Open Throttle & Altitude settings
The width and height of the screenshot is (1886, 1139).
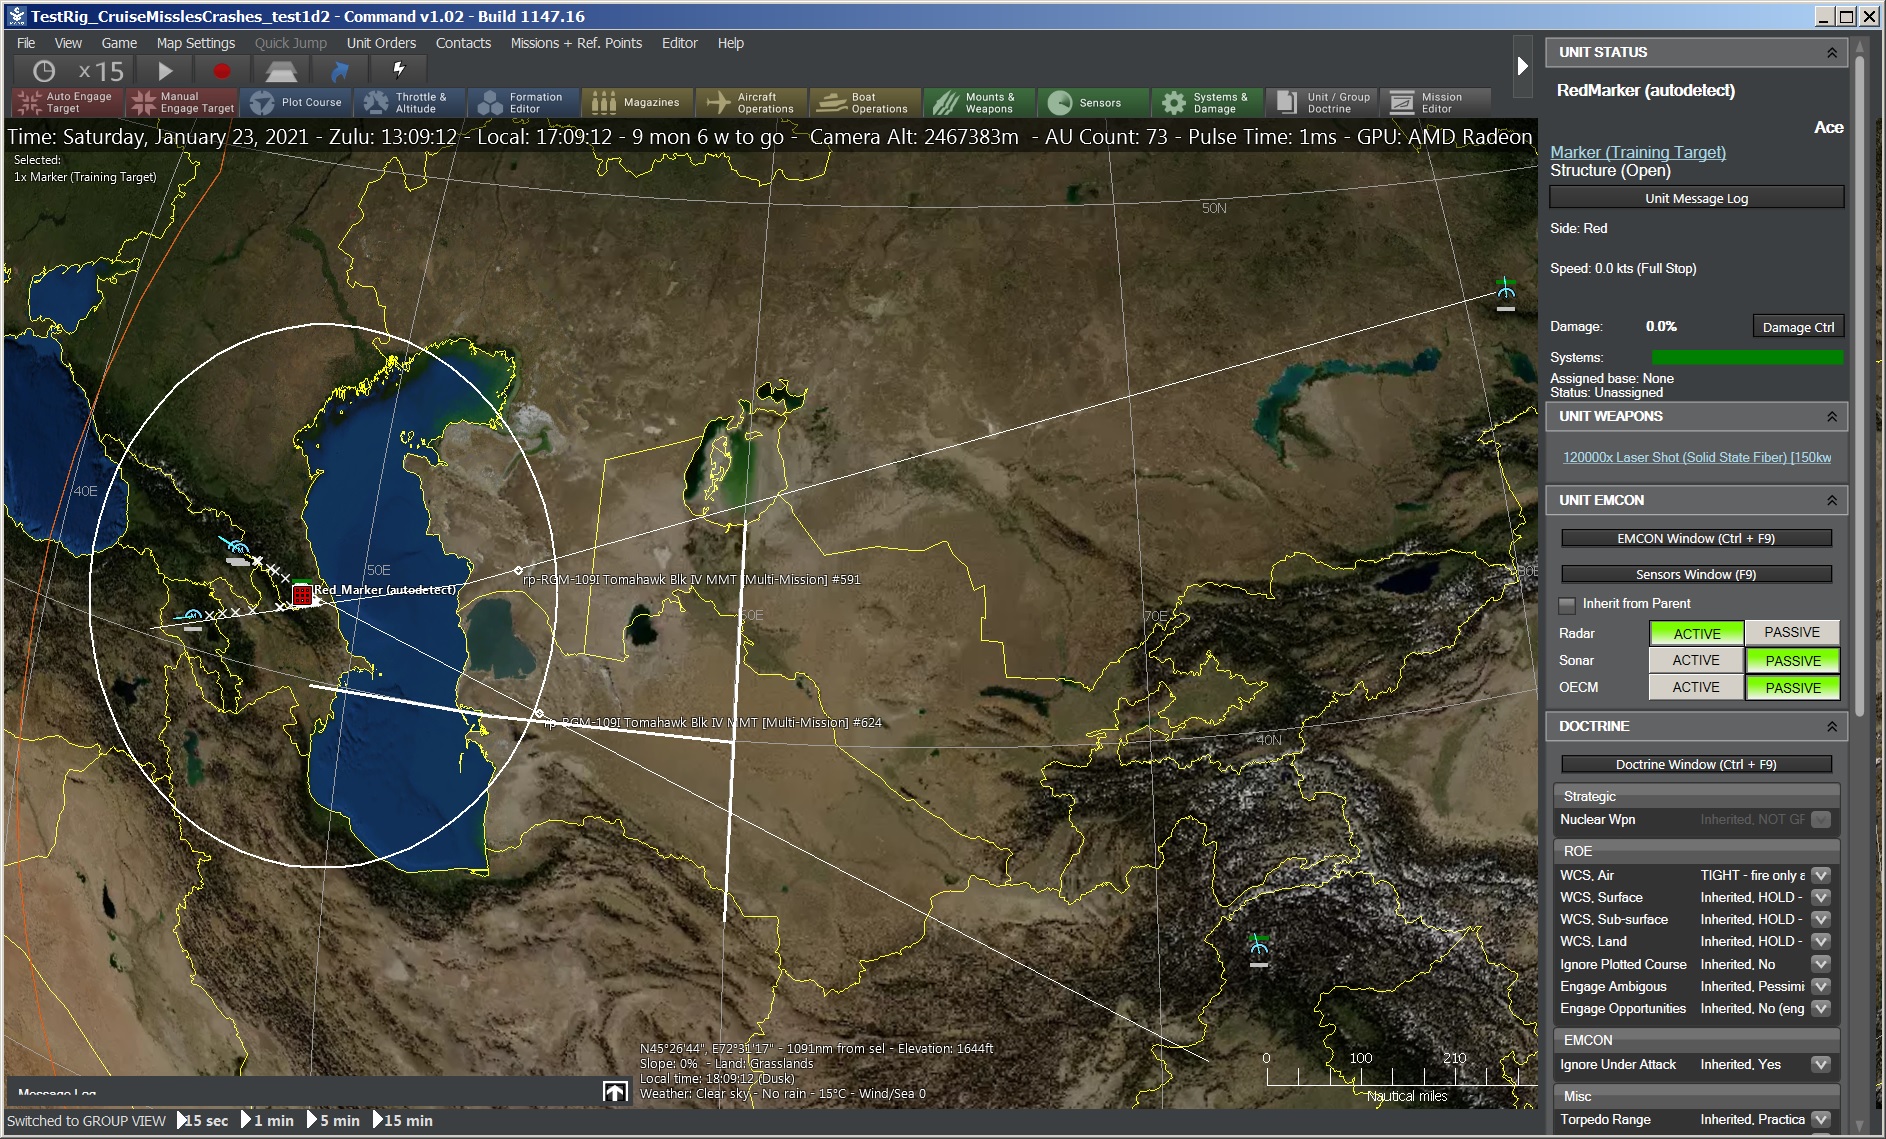click(410, 102)
